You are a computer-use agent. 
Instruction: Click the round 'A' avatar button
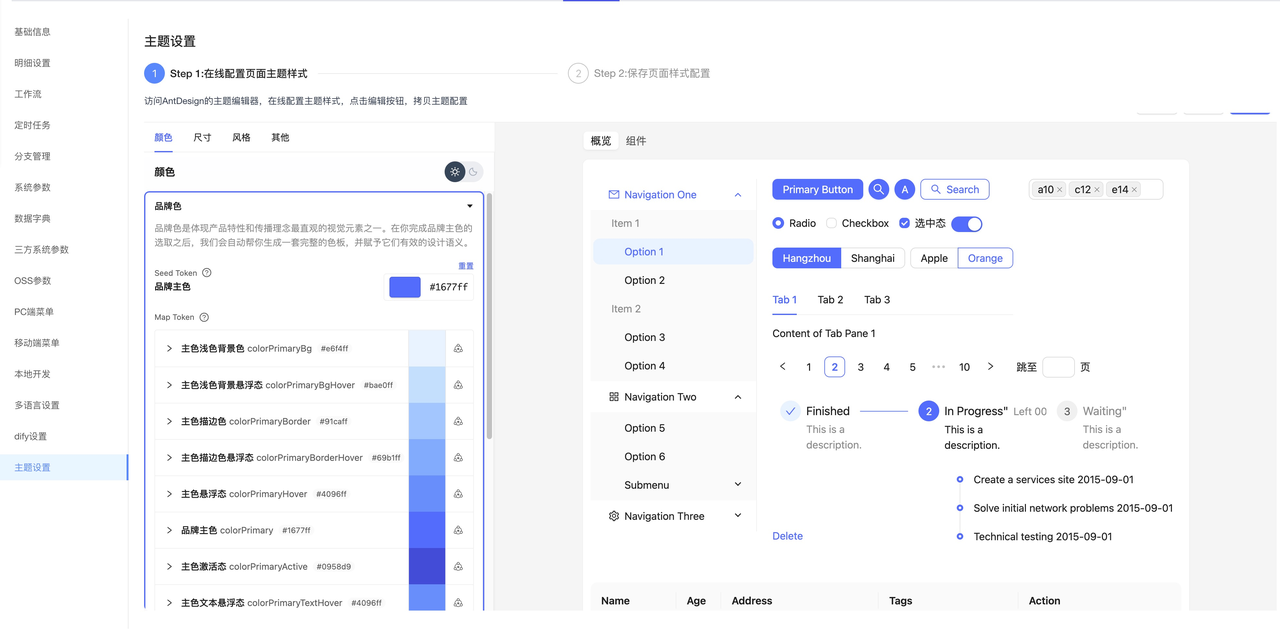point(904,189)
